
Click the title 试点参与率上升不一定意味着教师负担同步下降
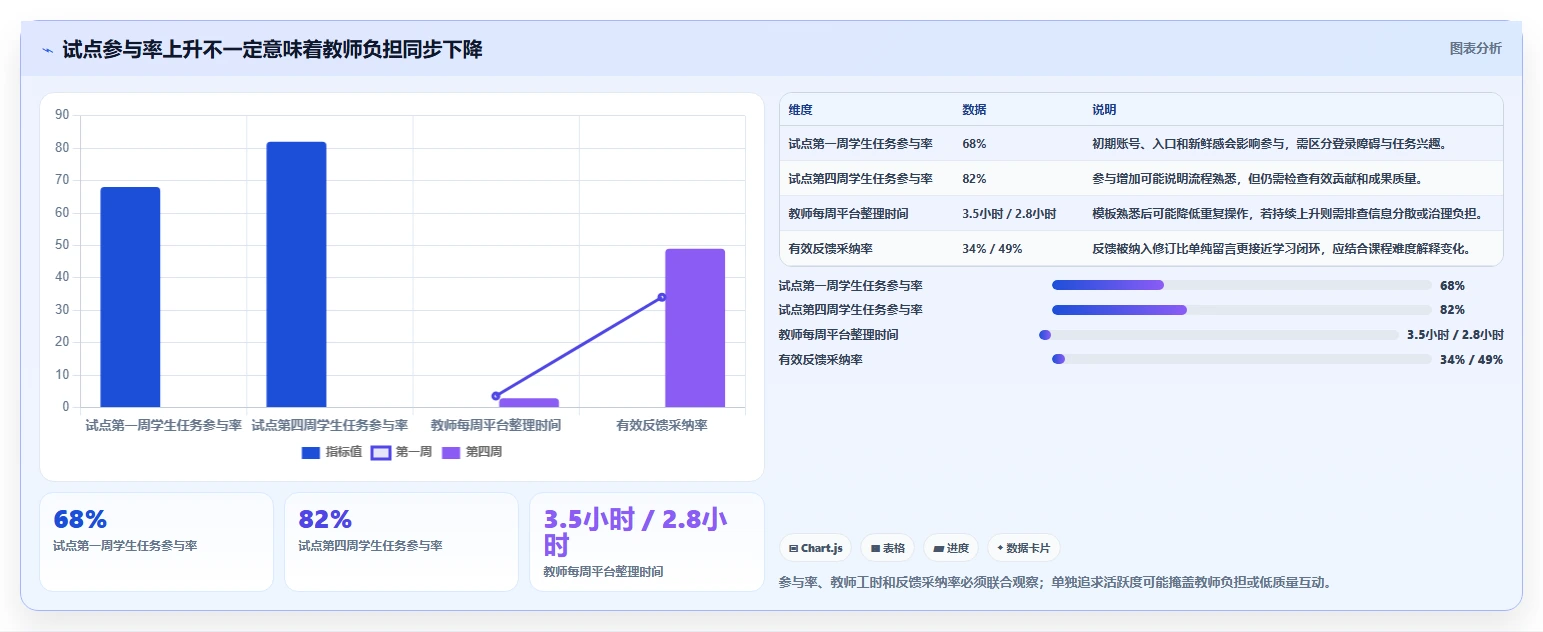(x=272, y=50)
